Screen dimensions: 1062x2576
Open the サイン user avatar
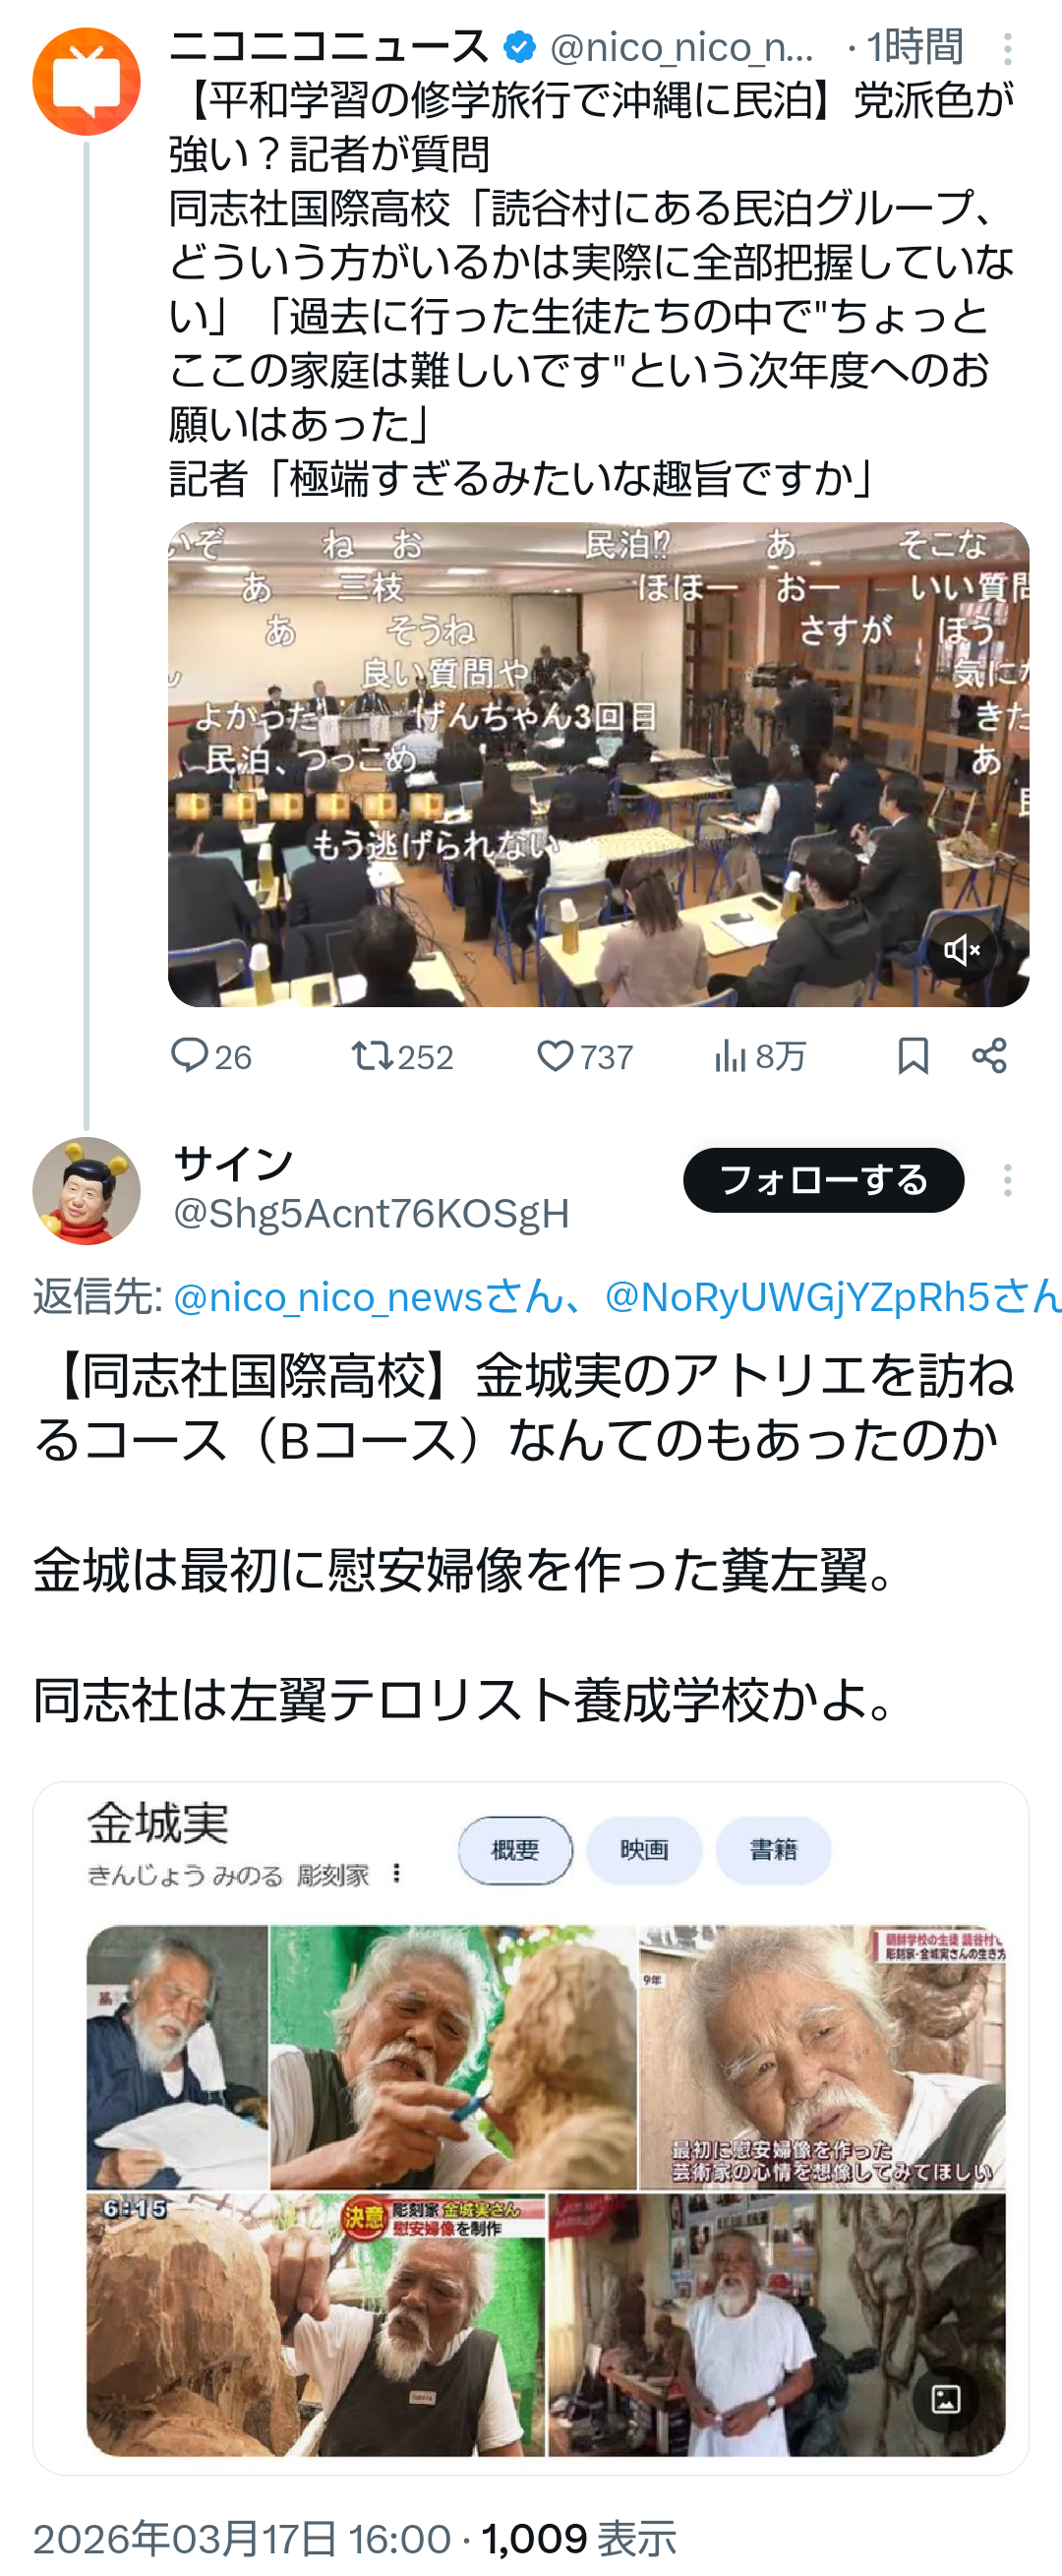point(86,1190)
